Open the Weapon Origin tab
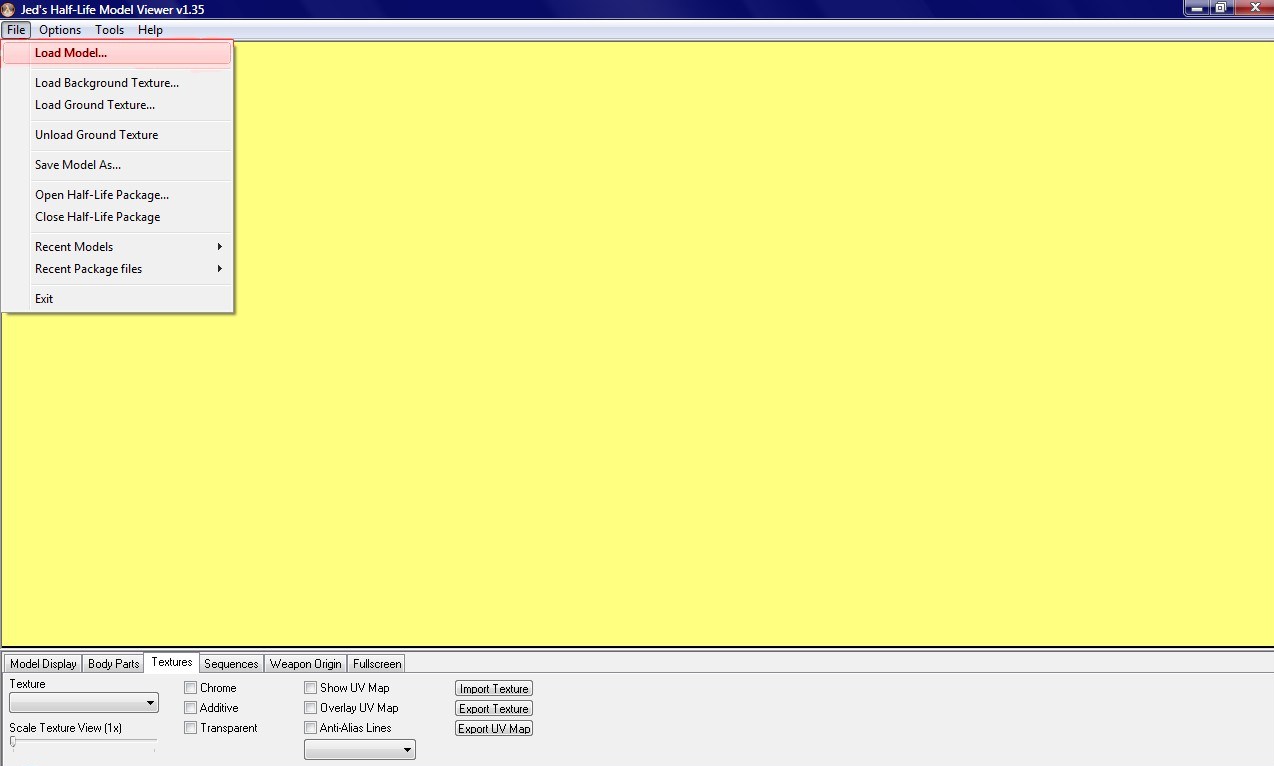The width and height of the screenshot is (1274, 766). 306,664
